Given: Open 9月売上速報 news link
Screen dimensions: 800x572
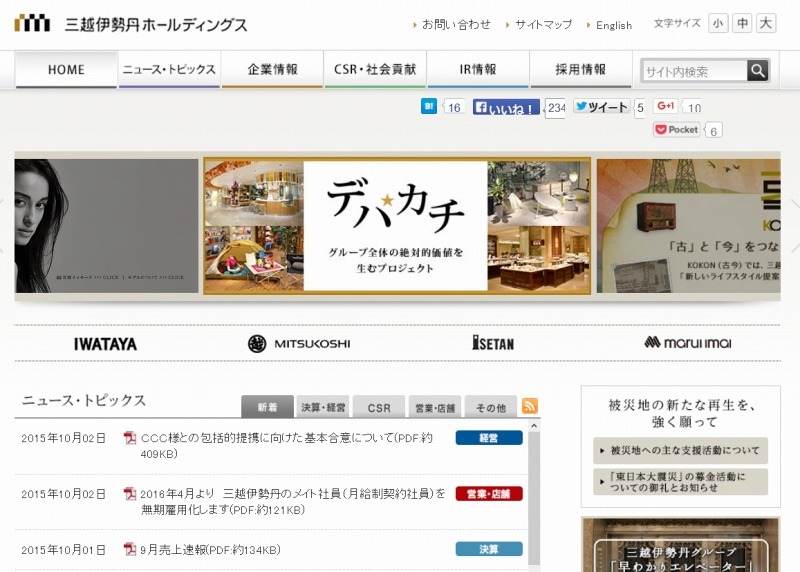Looking at the screenshot, I should pyautogui.click(x=211, y=550).
